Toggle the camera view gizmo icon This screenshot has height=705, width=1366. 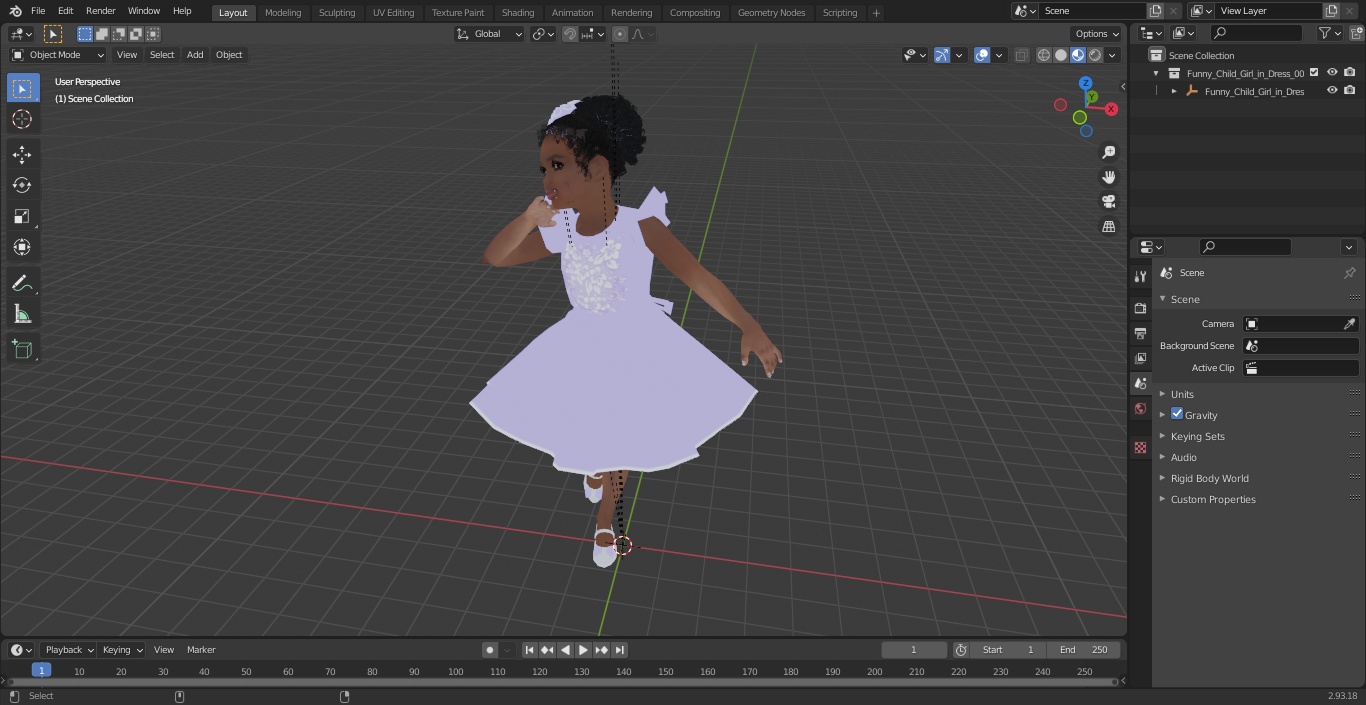pyautogui.click(x=1109, y=202)
